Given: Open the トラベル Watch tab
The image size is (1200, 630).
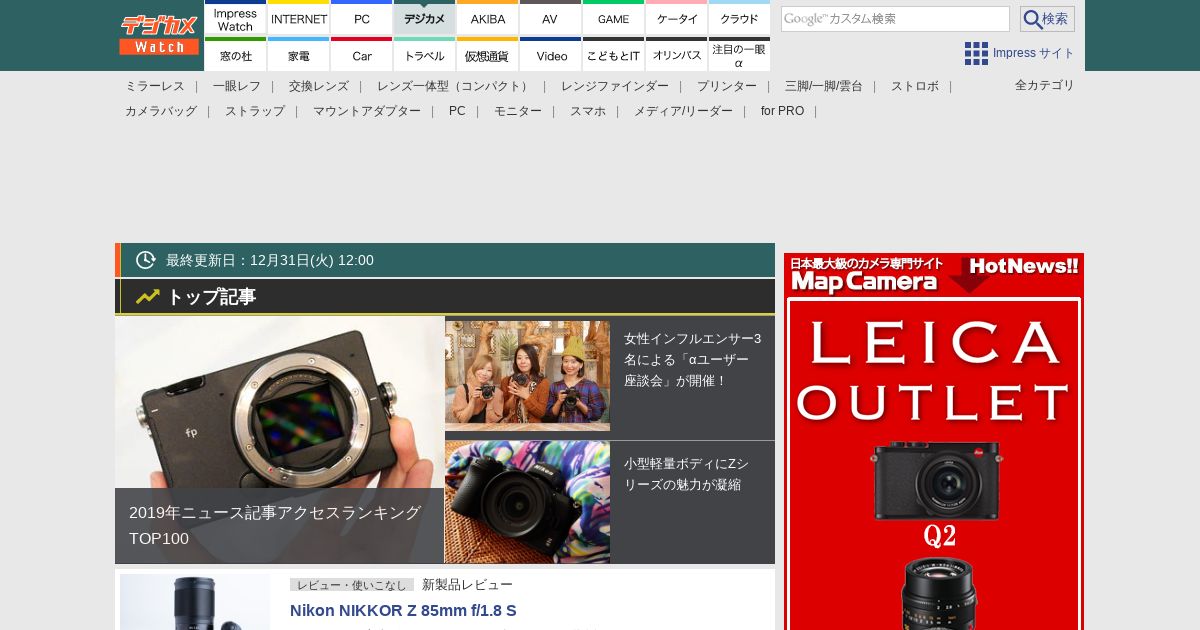Looking at the screenshot, I should coord(425,54).
